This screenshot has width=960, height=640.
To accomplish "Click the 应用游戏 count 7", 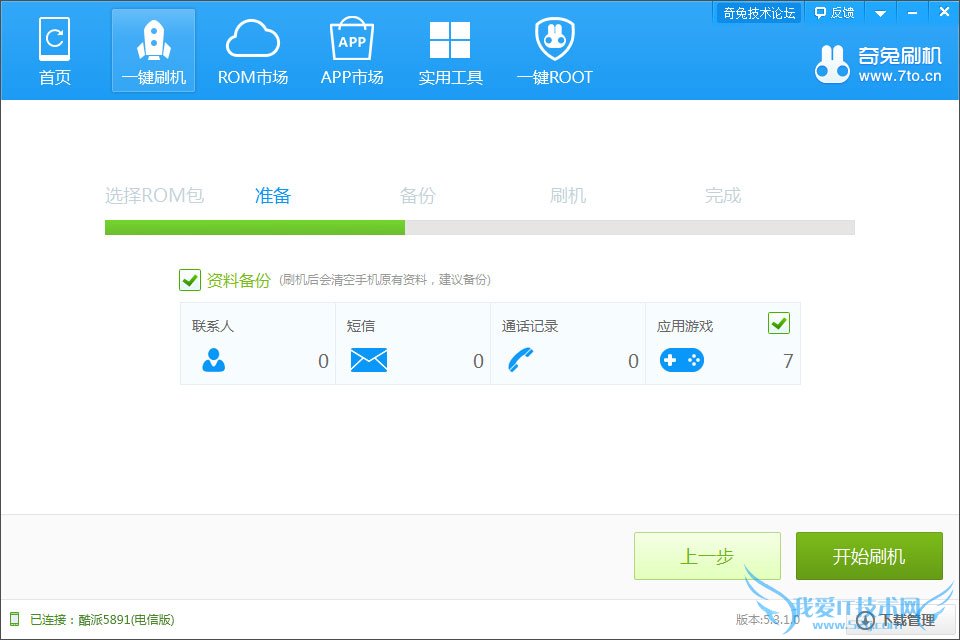I will pos(788,361).
